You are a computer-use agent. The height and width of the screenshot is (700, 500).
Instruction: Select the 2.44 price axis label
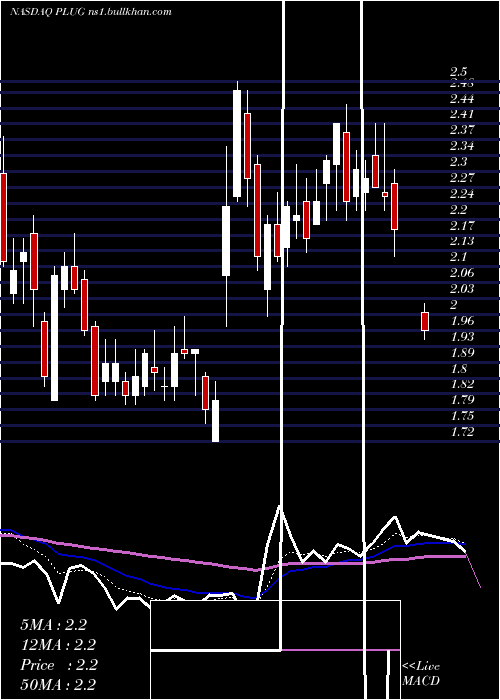[462, 98]
